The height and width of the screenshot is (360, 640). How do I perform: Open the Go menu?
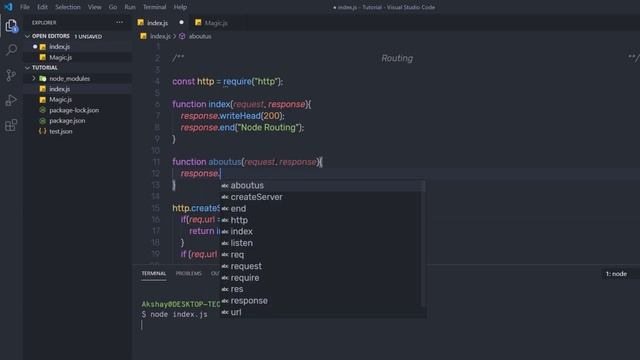(113, 7)
